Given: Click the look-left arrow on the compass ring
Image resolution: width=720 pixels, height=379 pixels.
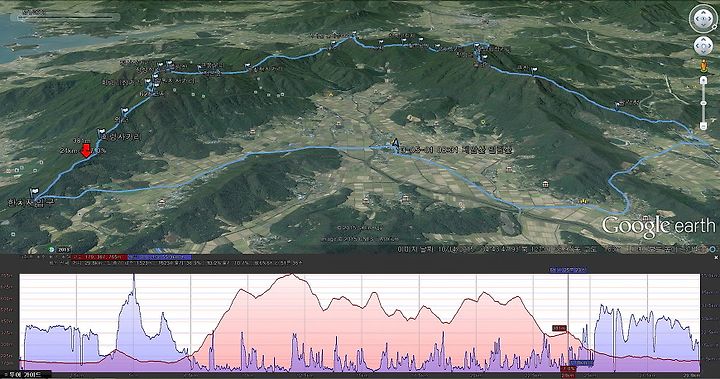Looking at the screenshot, I should pyautogui.click(x=696, y=19).
